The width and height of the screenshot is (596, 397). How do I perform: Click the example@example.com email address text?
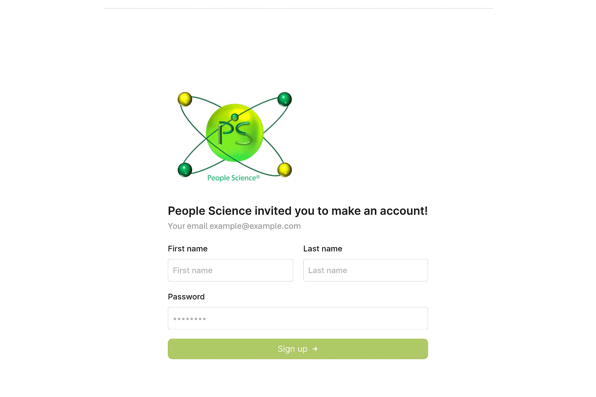pos(255,226)
